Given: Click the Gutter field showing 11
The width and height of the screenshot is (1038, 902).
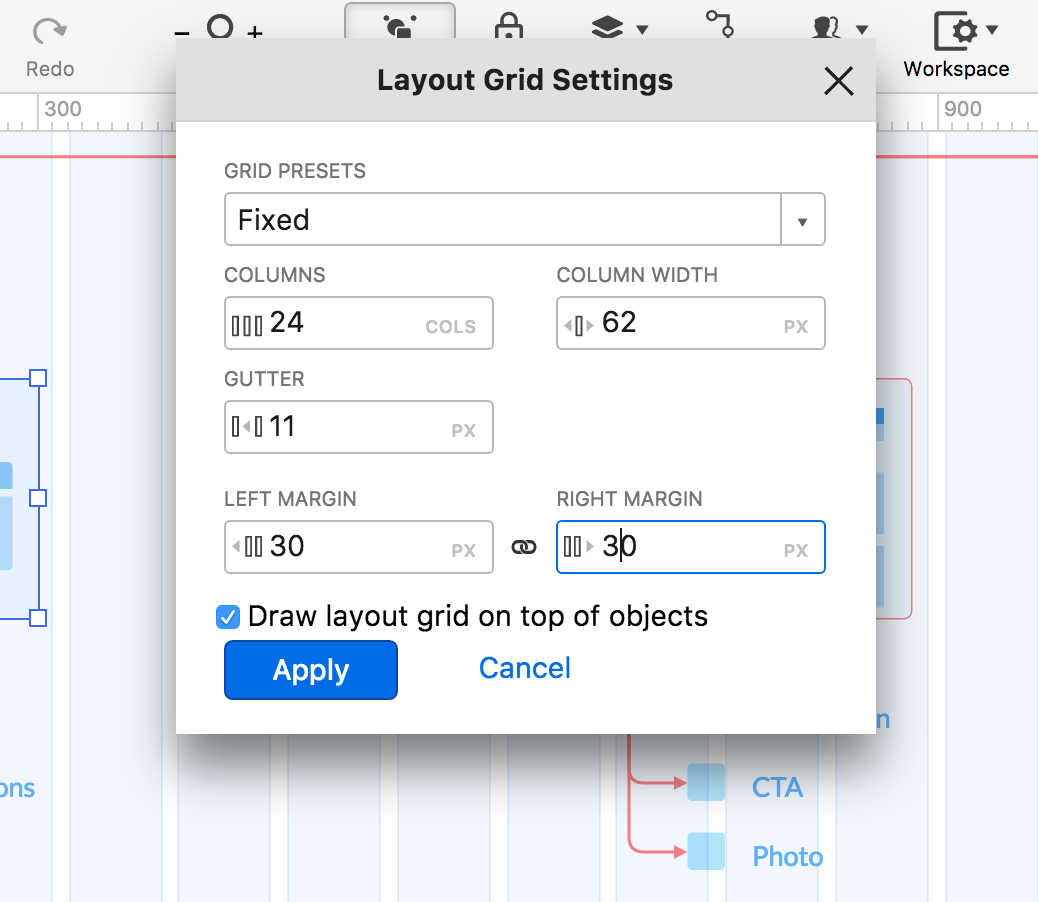Looking at the screenshot, I should coord(359,427).
